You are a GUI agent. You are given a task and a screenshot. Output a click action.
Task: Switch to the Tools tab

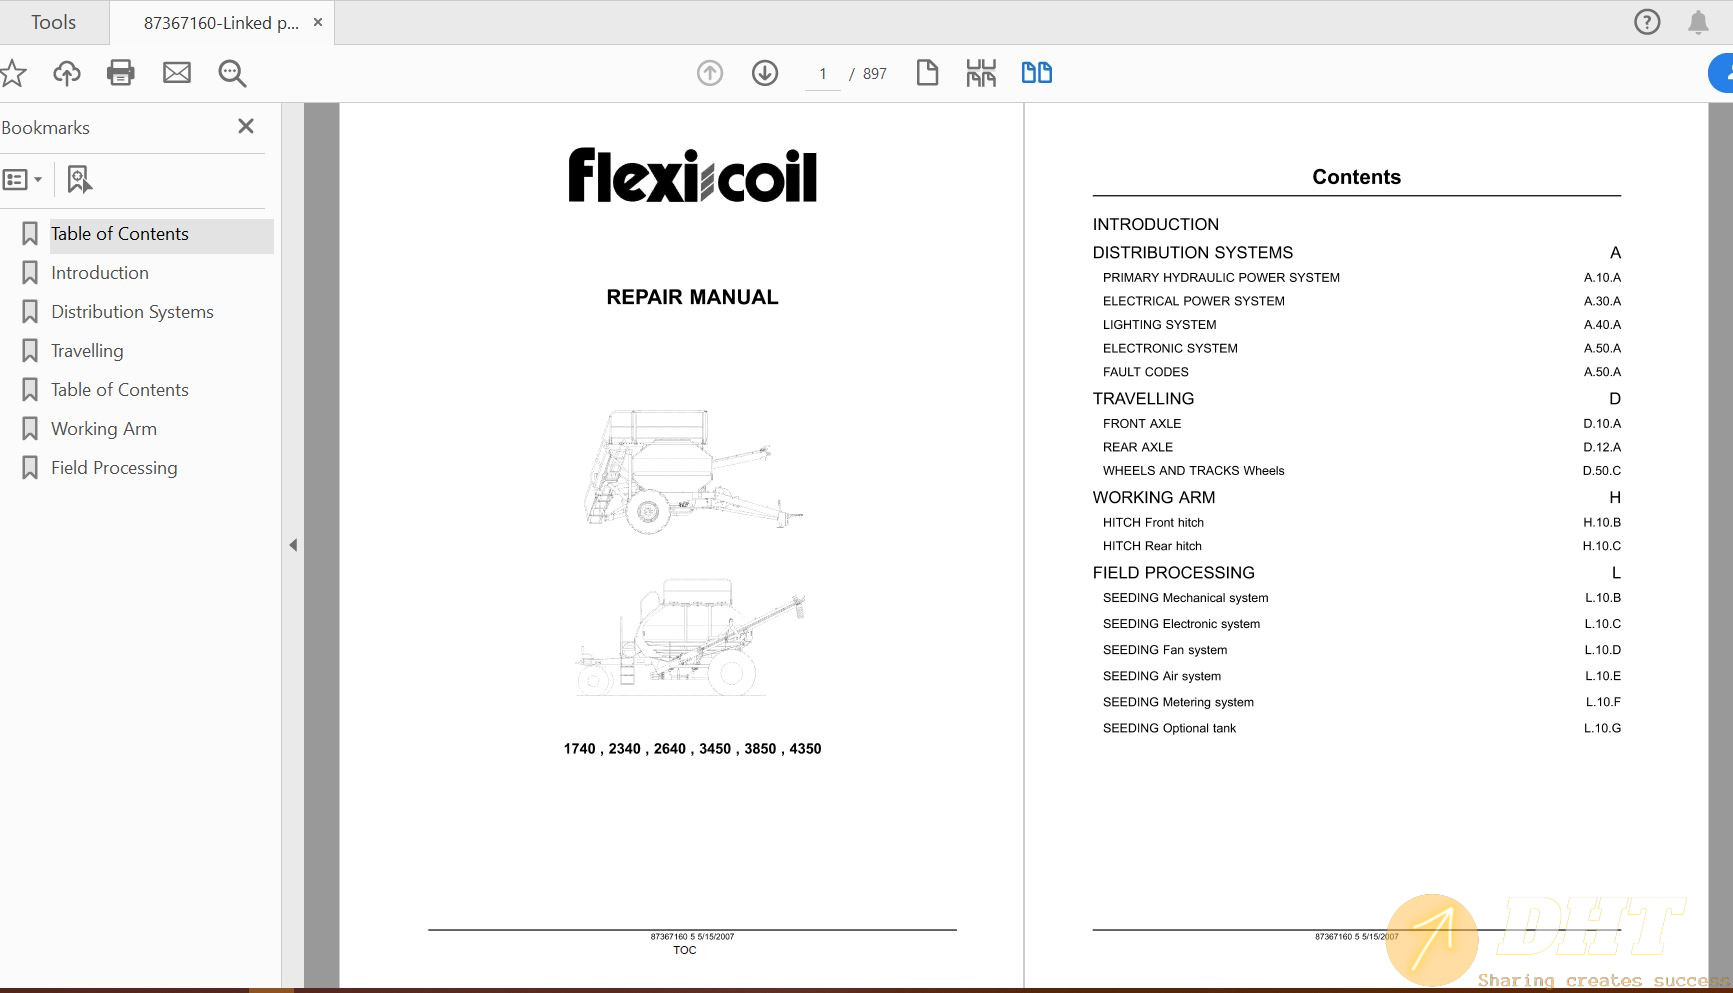(x=53, y=21)
